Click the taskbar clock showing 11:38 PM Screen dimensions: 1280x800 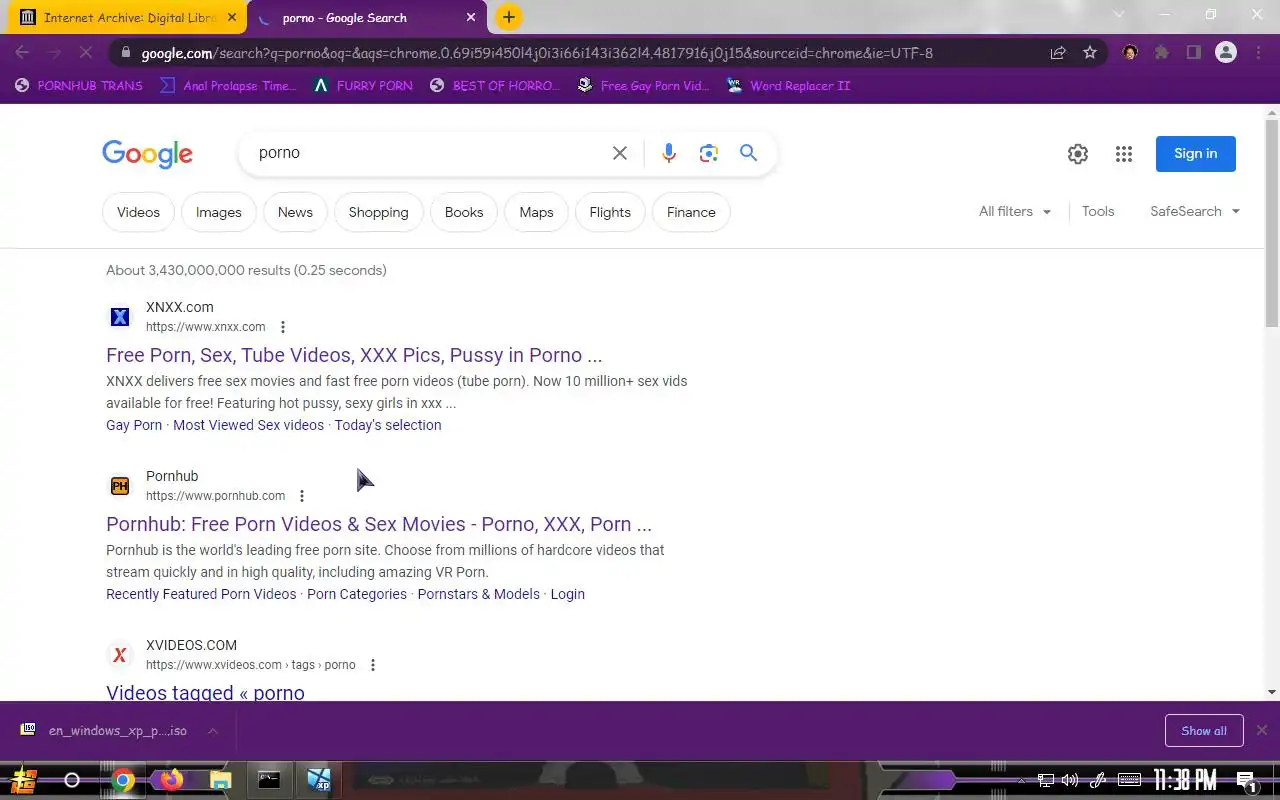(1185, 780)
